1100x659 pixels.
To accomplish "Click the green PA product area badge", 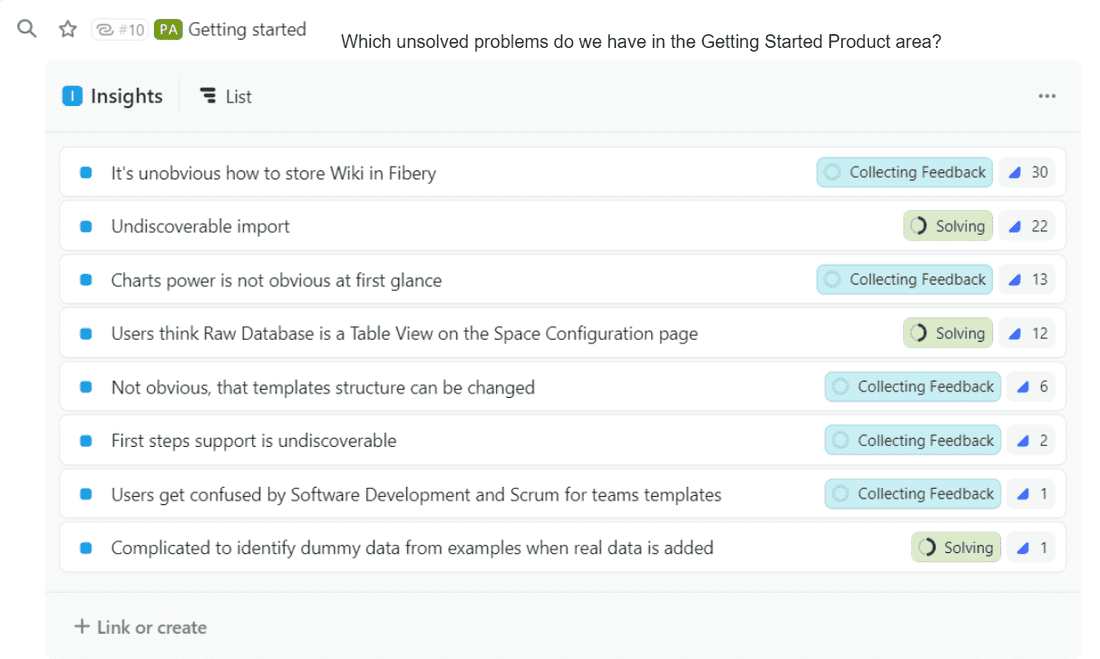I will 168,30.
